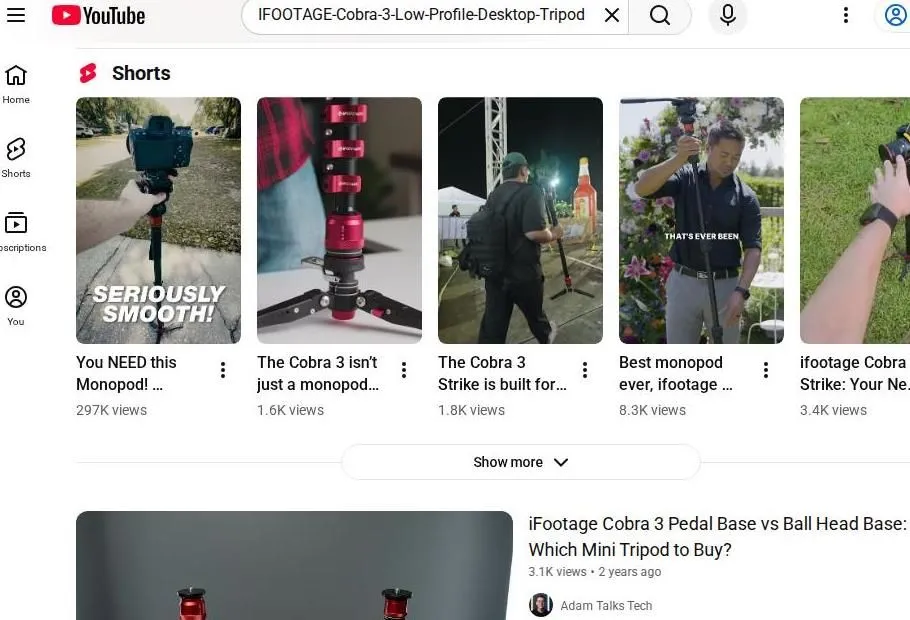This screenshot has height=620, width=910.
Task: Open options for the 'You NEED this Monopod' short
Action: pos(222,369)
